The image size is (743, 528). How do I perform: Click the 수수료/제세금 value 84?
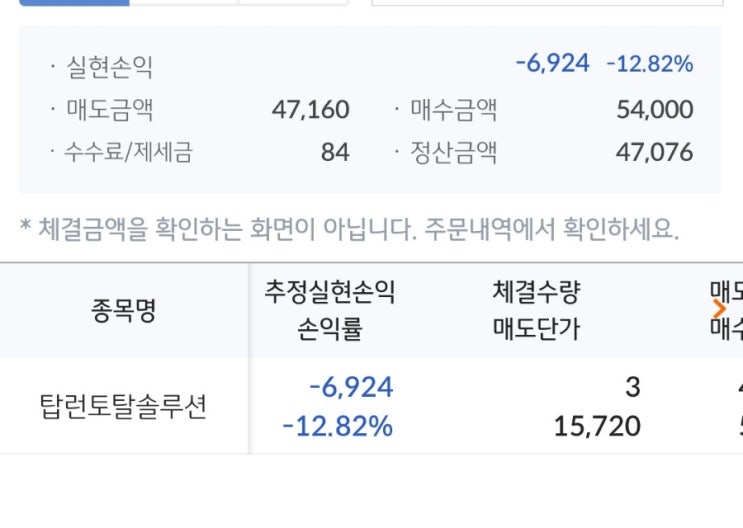coord(335,152)
